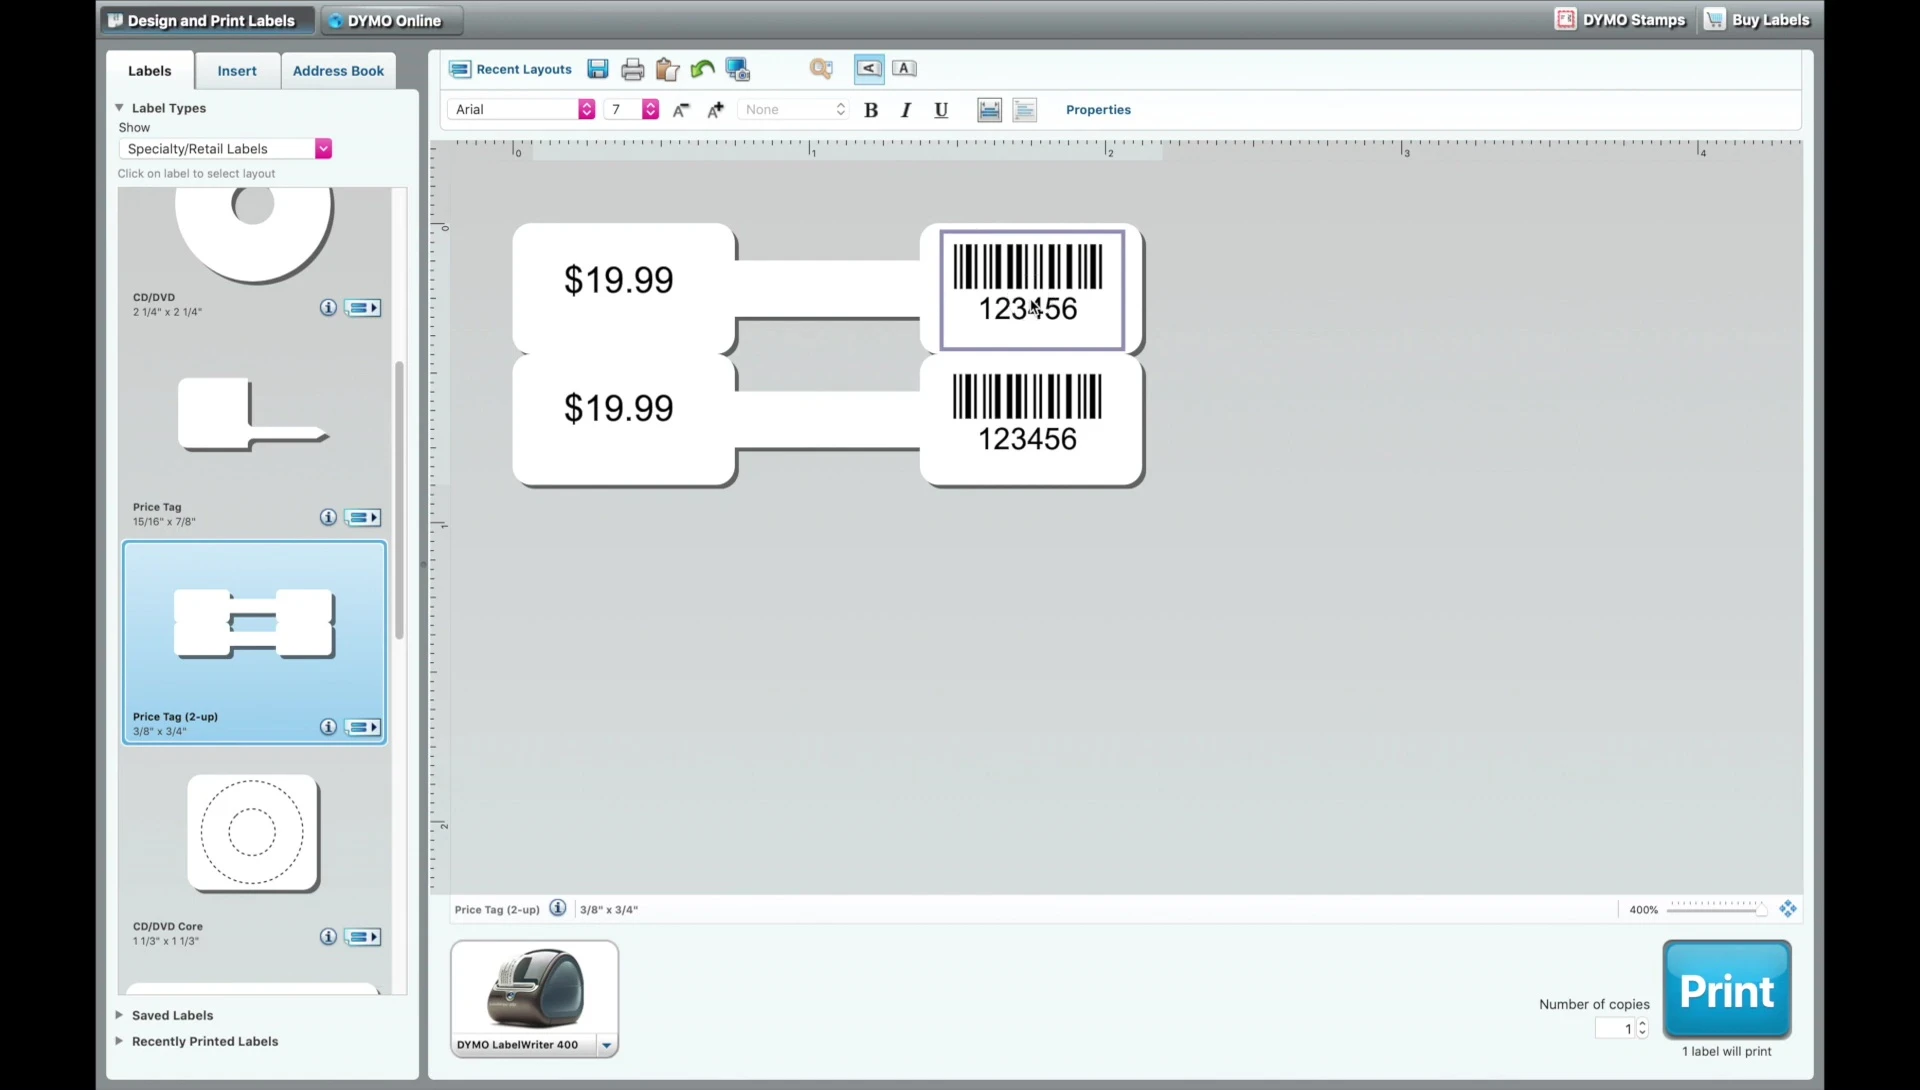
Task: Click the big Print button
Action: 1727,990
